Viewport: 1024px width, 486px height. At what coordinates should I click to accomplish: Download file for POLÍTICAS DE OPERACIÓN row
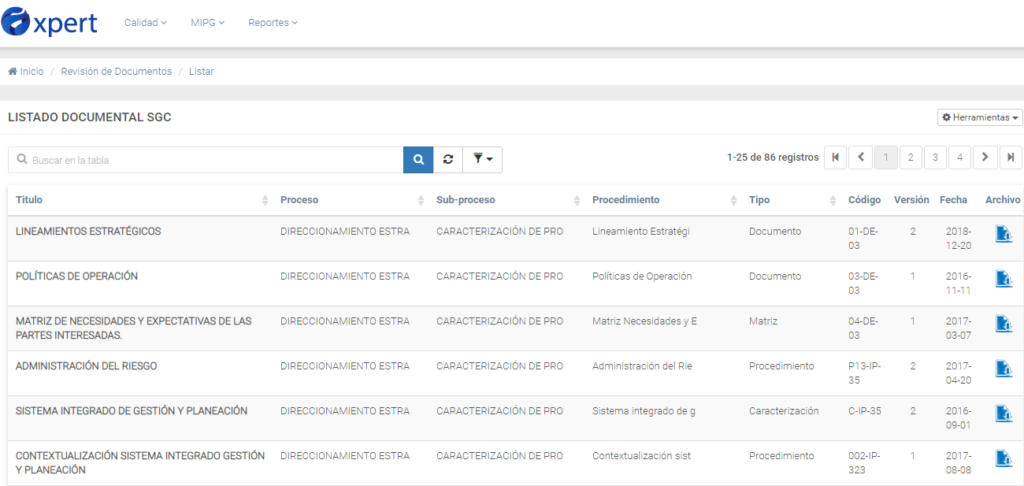click(1003, 279)
